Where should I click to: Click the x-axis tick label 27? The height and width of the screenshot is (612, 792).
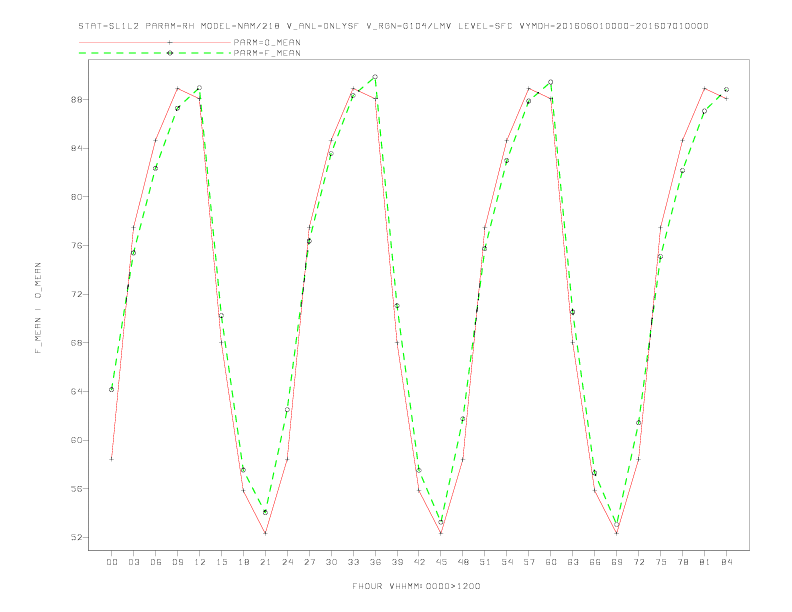309,562
